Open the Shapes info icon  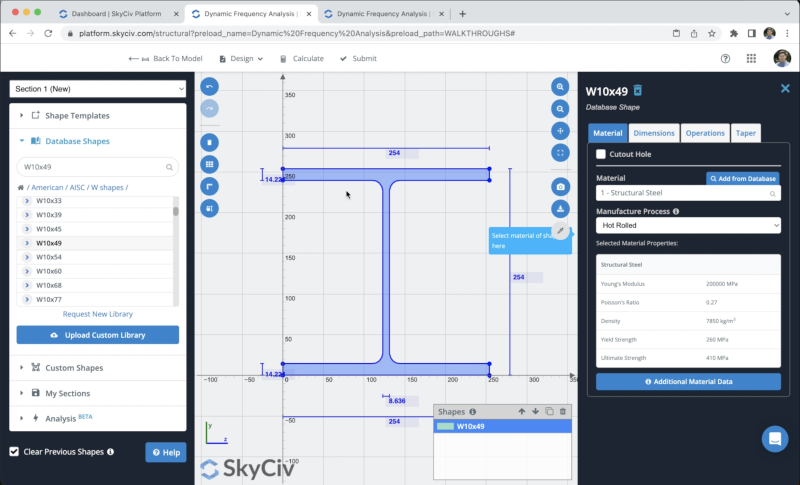[472, 412]
